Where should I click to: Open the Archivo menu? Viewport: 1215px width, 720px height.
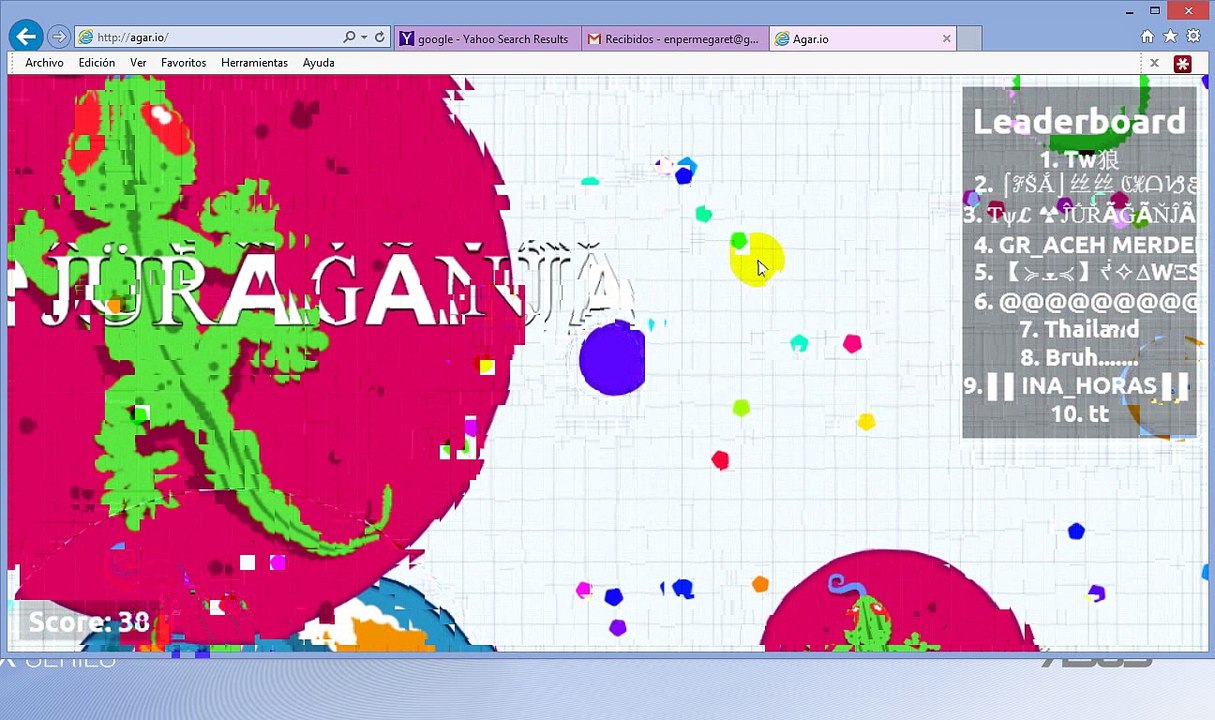click(x=44, y=63)
